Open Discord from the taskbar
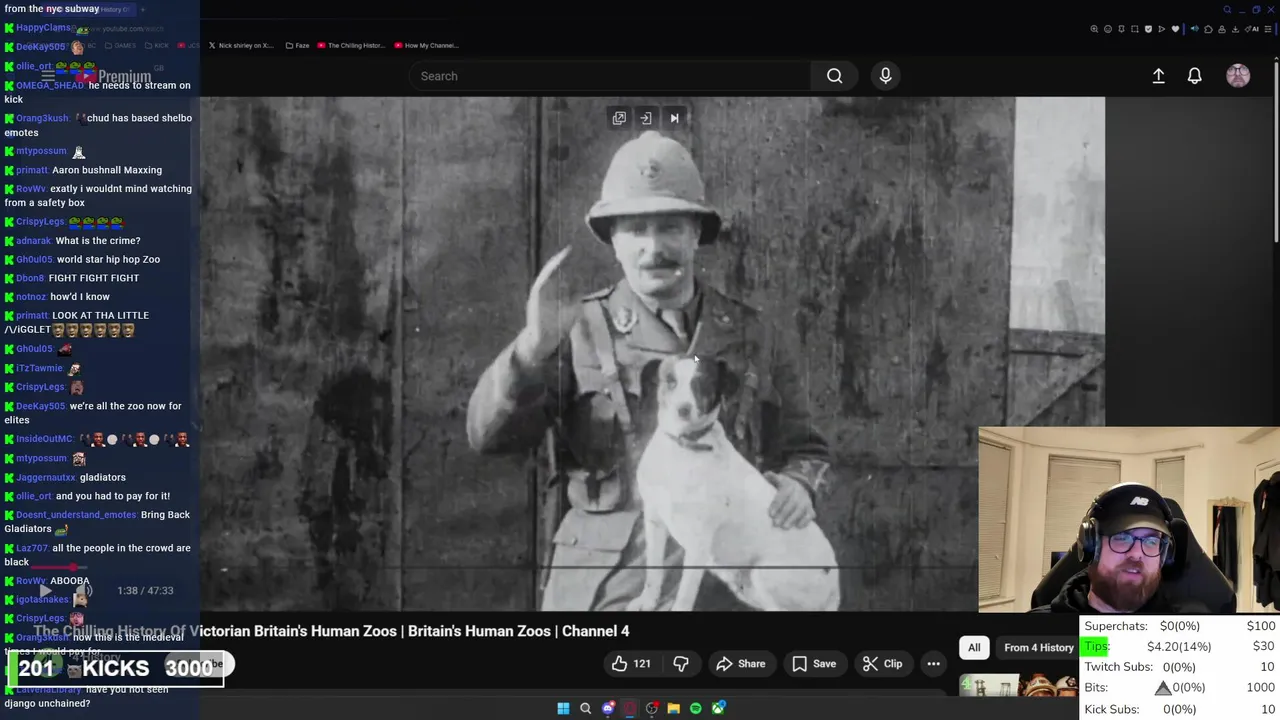Screen dimensions: 1280x720 [x=608, y=709]
